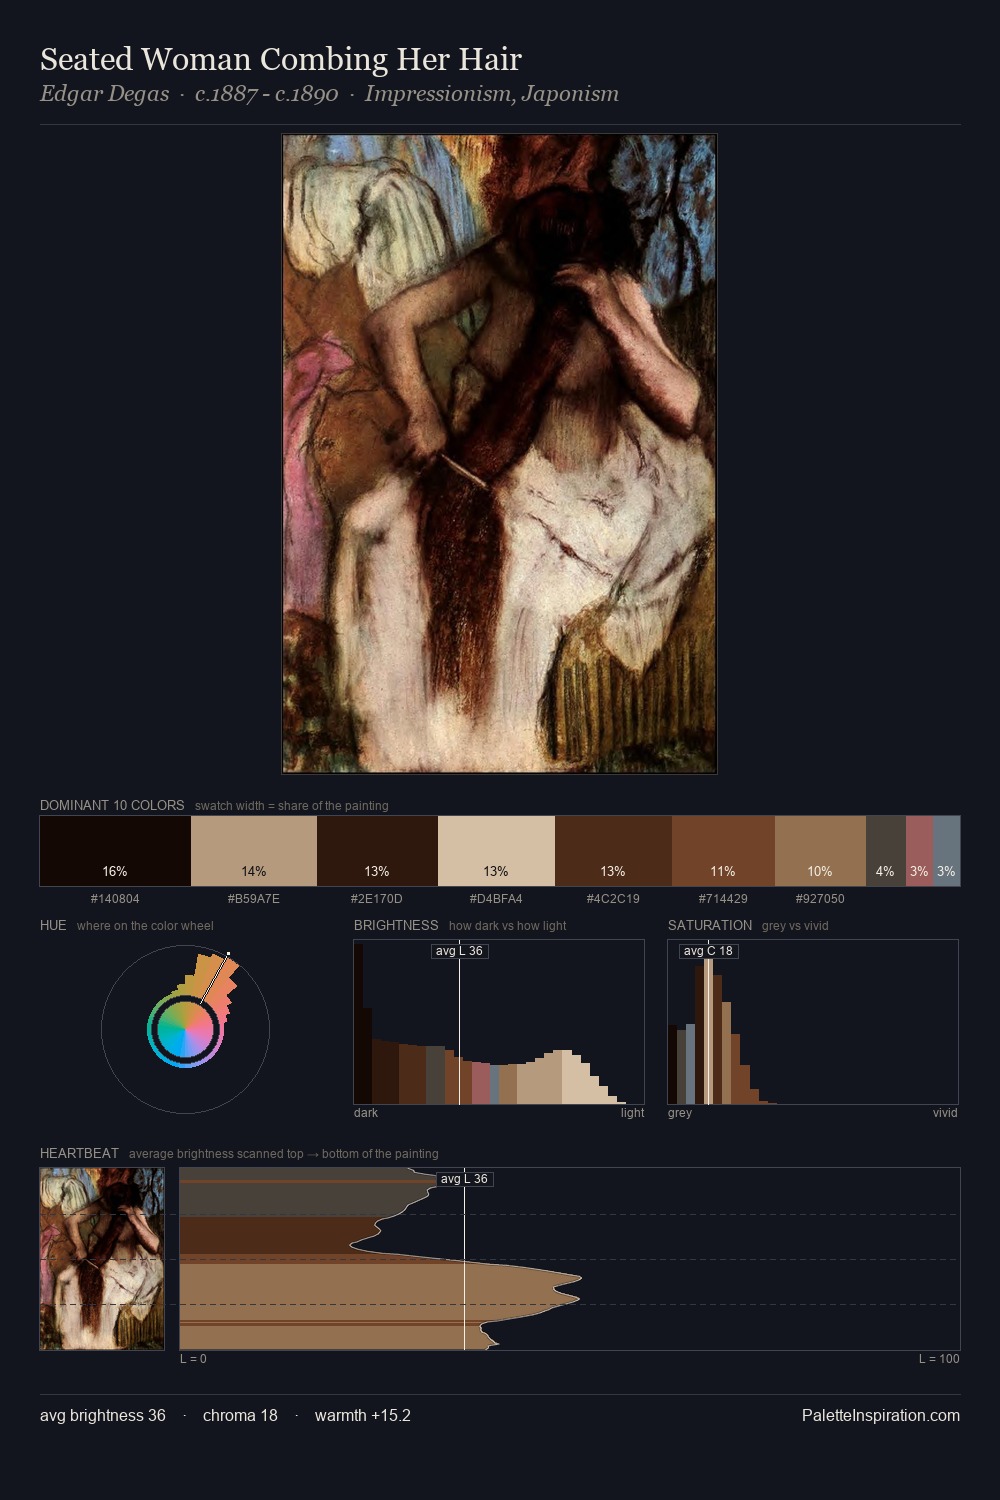Click the hue color wheel
The height and width of the screenshot is (1500, 1000).
click(x=185, y=1028)
